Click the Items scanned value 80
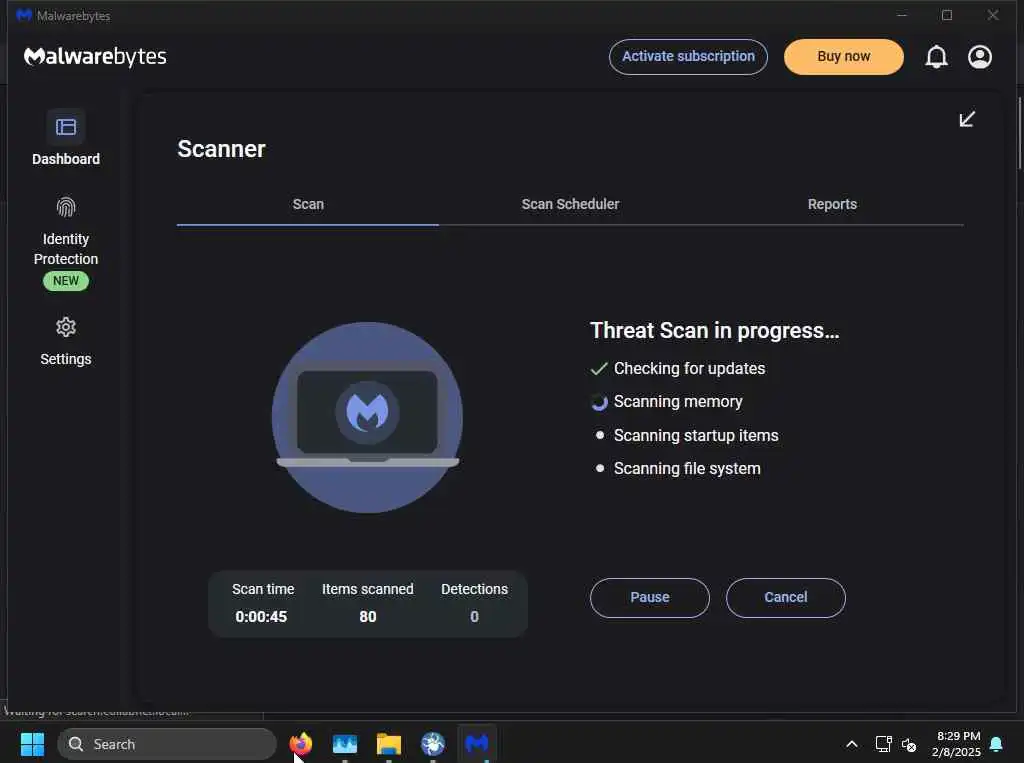The height and width of the screenshot is (763, 1024). [368, 617]
